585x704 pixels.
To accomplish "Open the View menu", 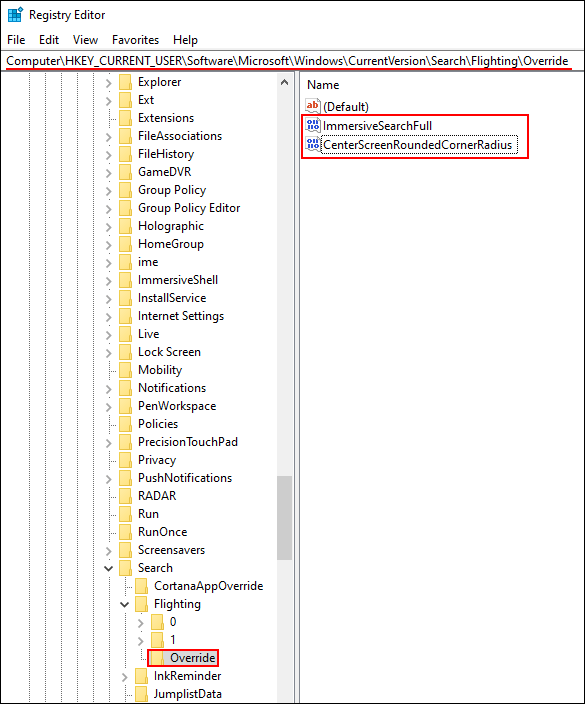I will (85, 40).
